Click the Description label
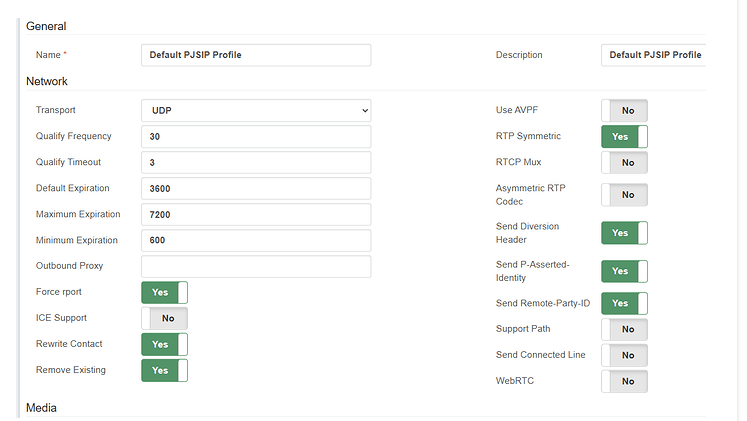The height and width of the screenshot is (421, 747). click(519, 55)
